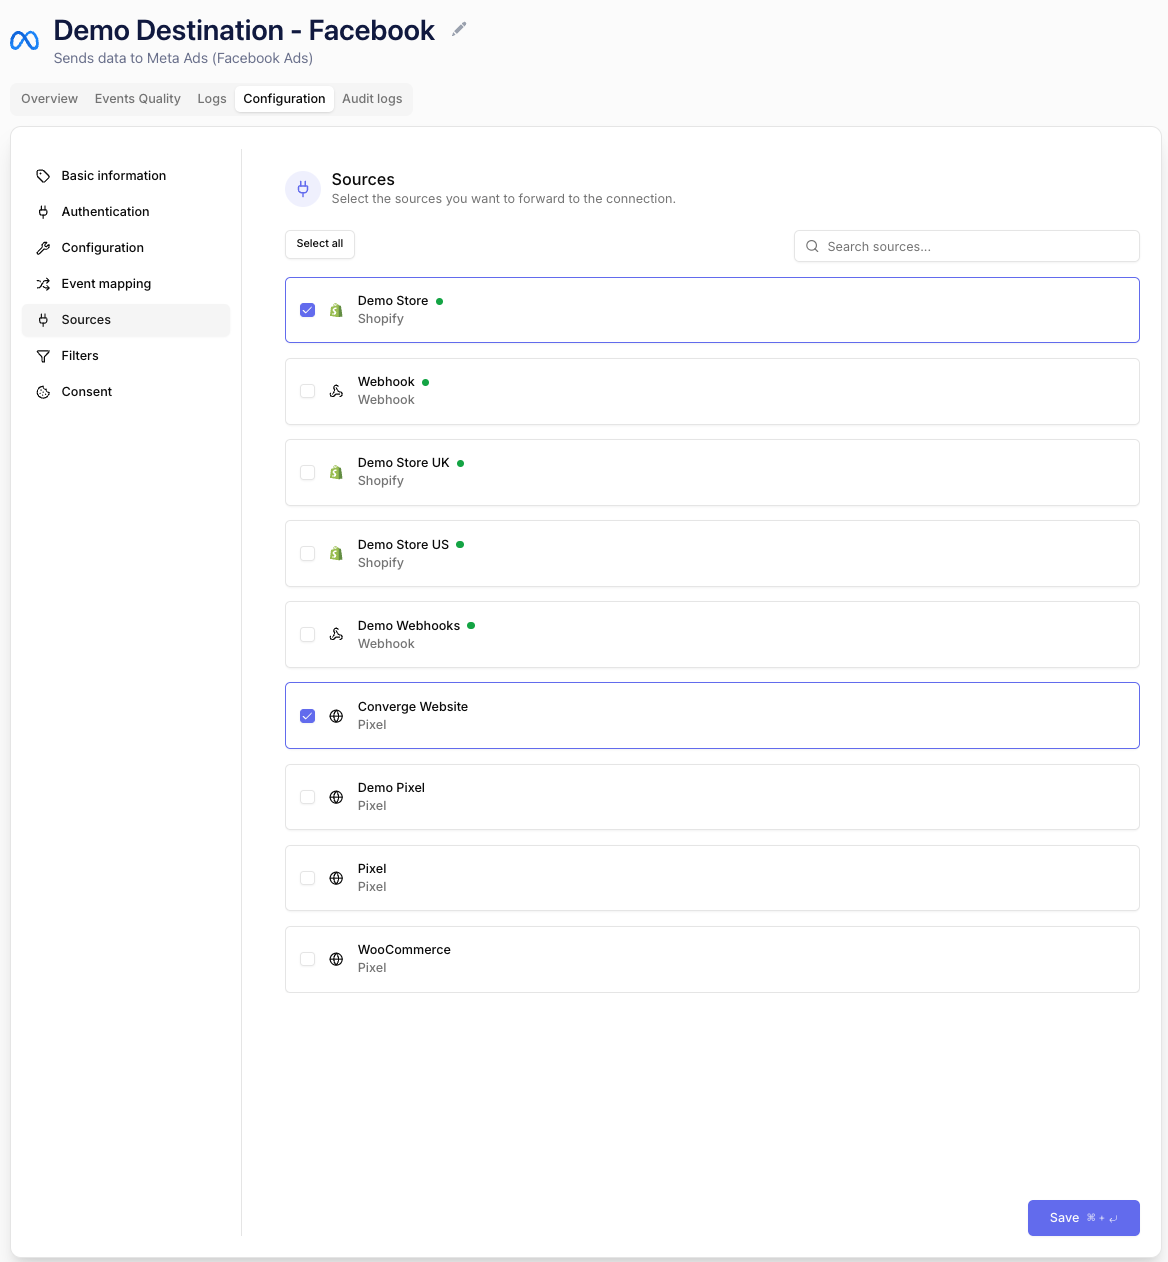1168x1262 pixels.
Task: Go to Authentication settings
Action: click(x=126, y=212)
